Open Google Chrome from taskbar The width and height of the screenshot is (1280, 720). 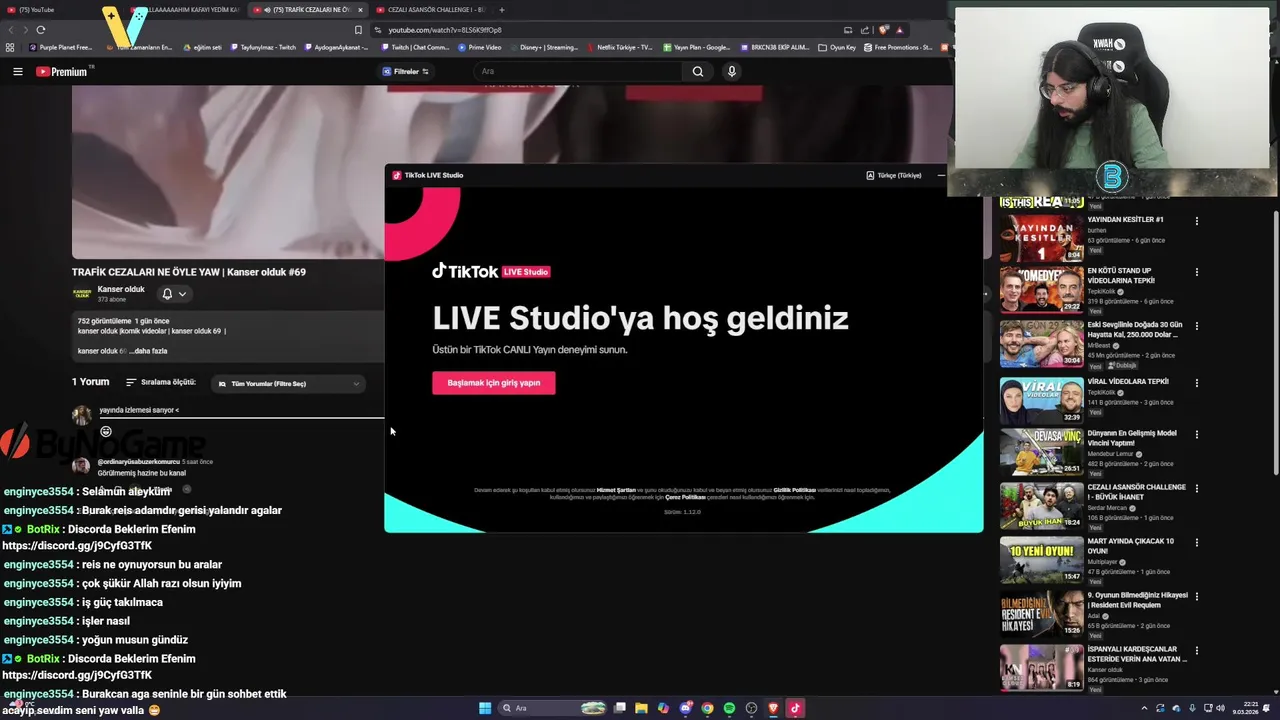point(707,708)
